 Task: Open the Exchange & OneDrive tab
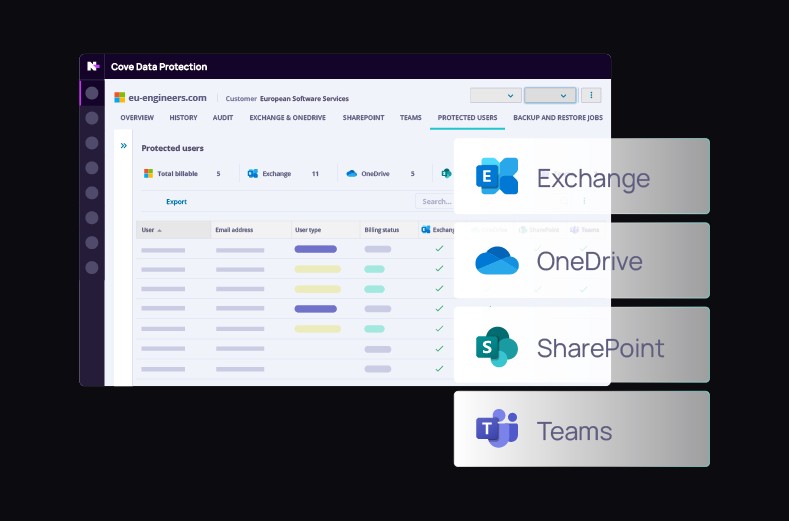point(288,118)
